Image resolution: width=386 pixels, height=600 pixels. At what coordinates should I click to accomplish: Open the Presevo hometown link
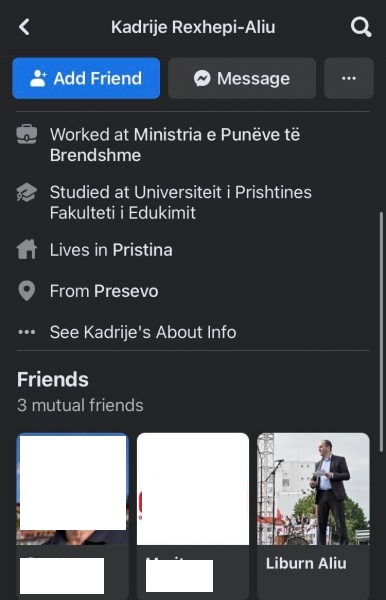pos(126,291)
